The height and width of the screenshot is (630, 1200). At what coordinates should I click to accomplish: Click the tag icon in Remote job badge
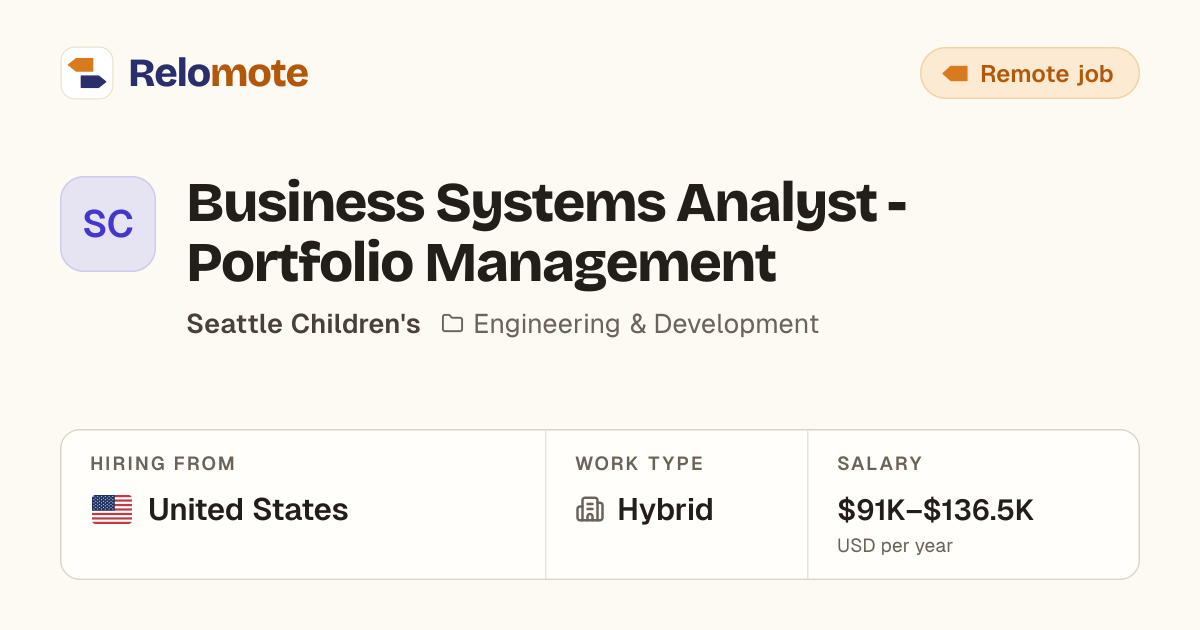955,73
